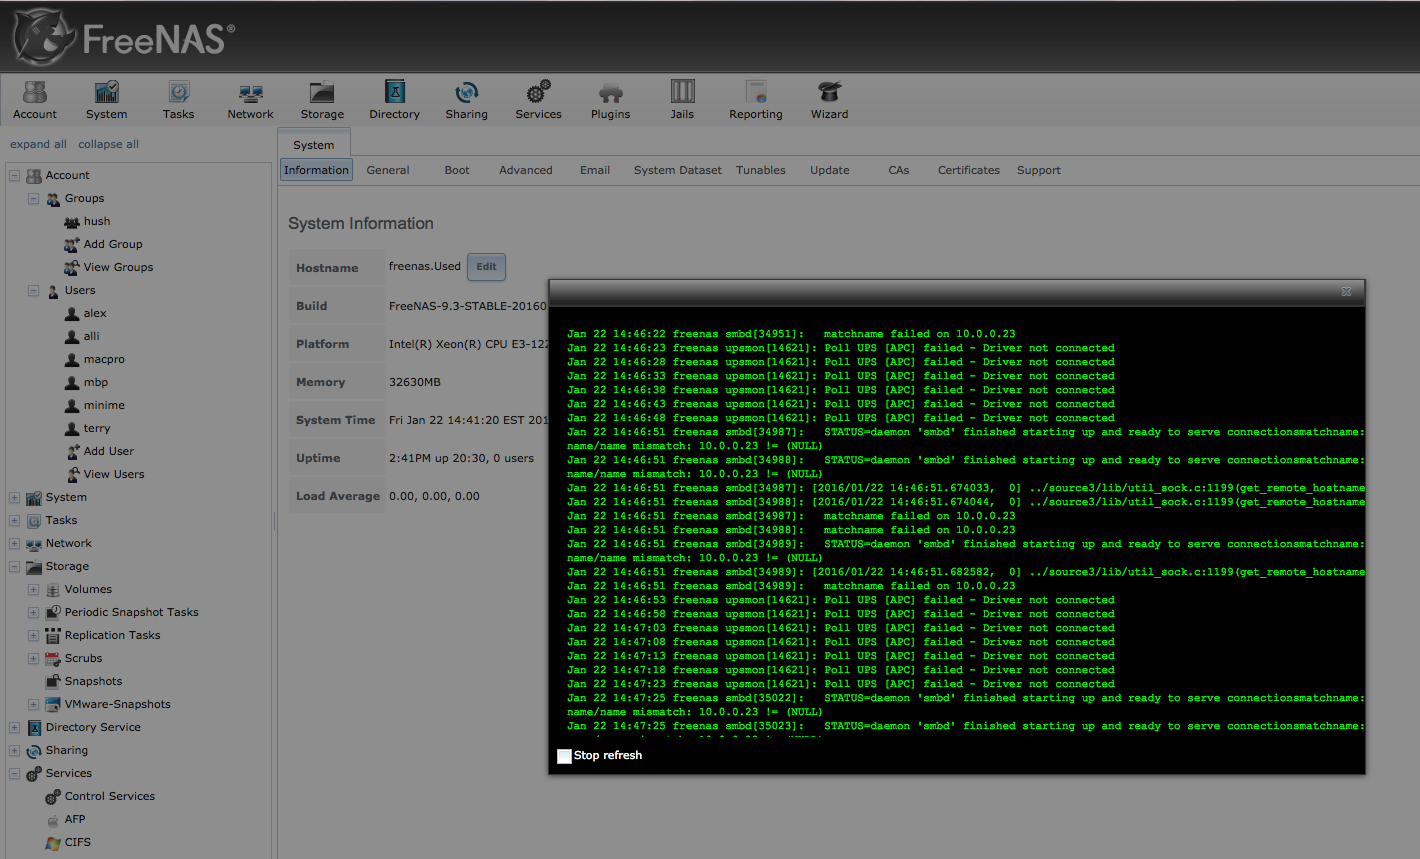Screen dimensions: 1420x859
Task: Click the group icon beside hush
Action: 72,221
